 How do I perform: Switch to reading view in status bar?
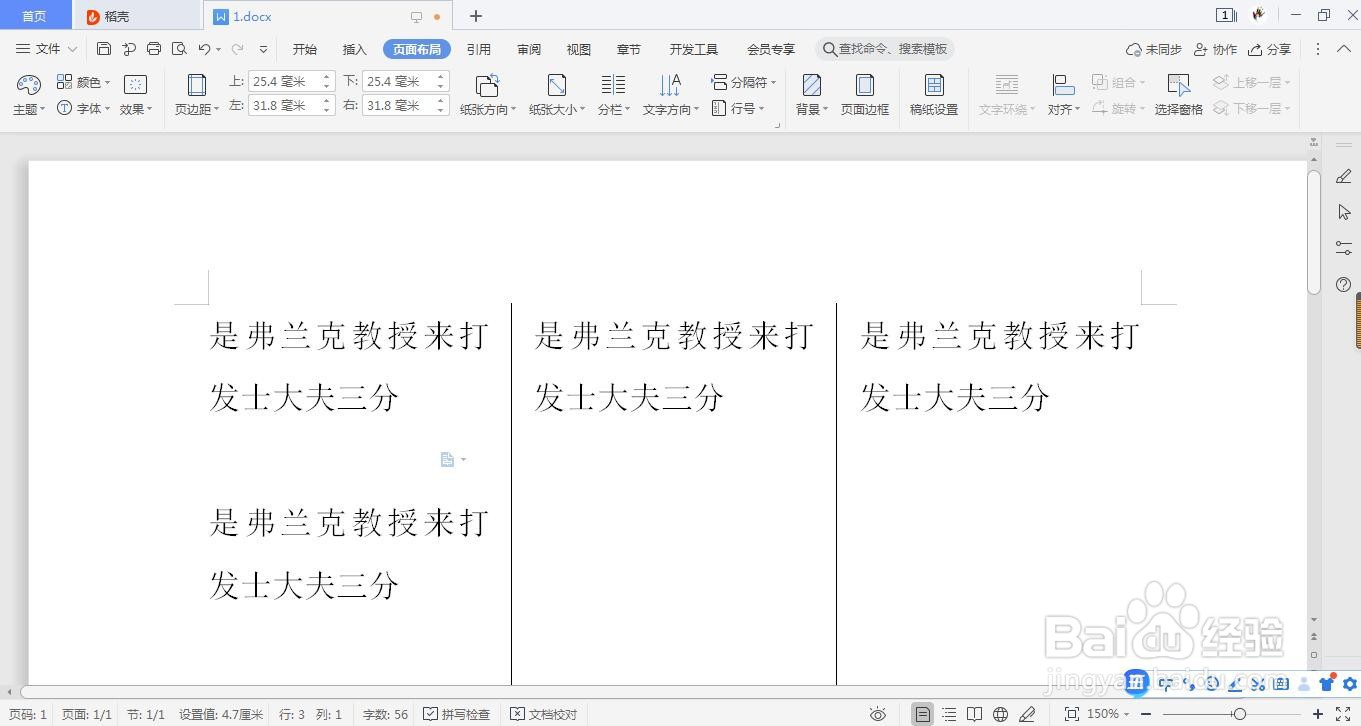(x=974, y=714)
